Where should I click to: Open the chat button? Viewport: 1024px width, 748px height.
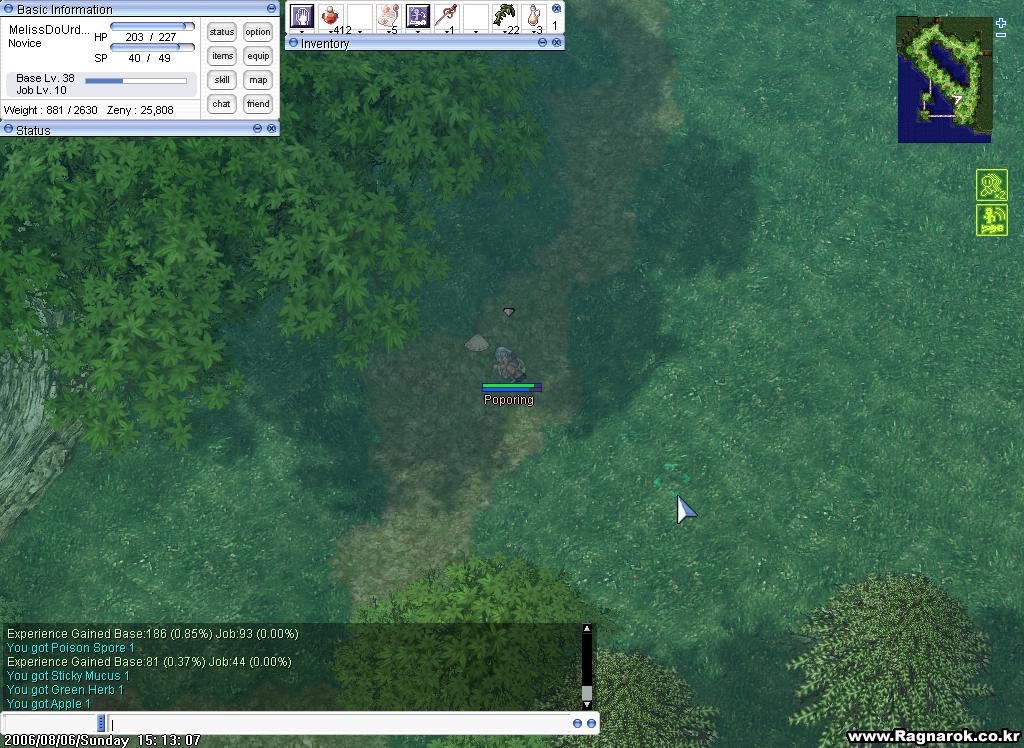tap(222, 104)
